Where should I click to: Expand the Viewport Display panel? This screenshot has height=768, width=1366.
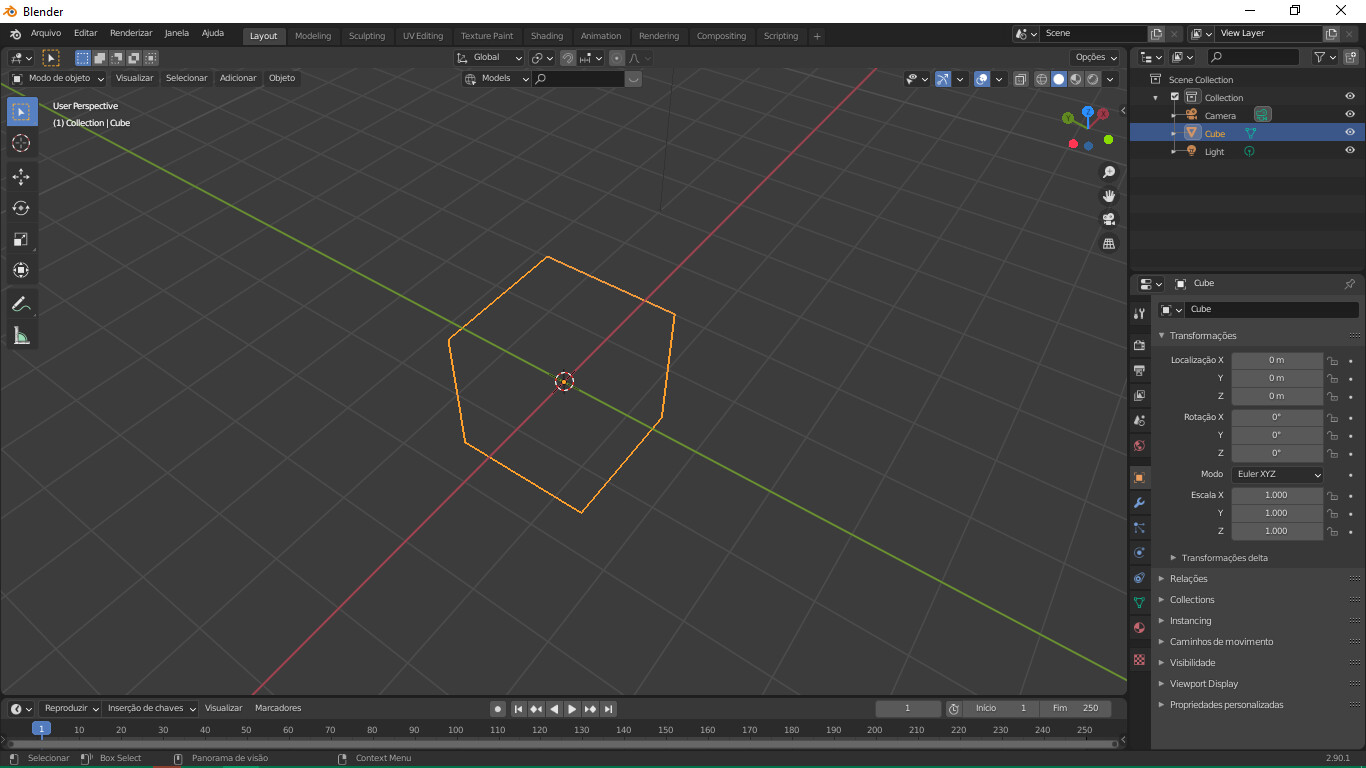1203,684
